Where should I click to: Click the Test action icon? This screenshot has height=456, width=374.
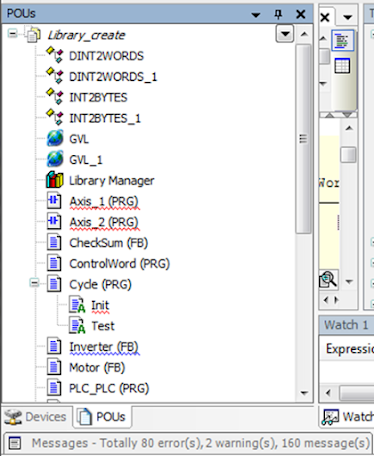click(x=77, y=326)
